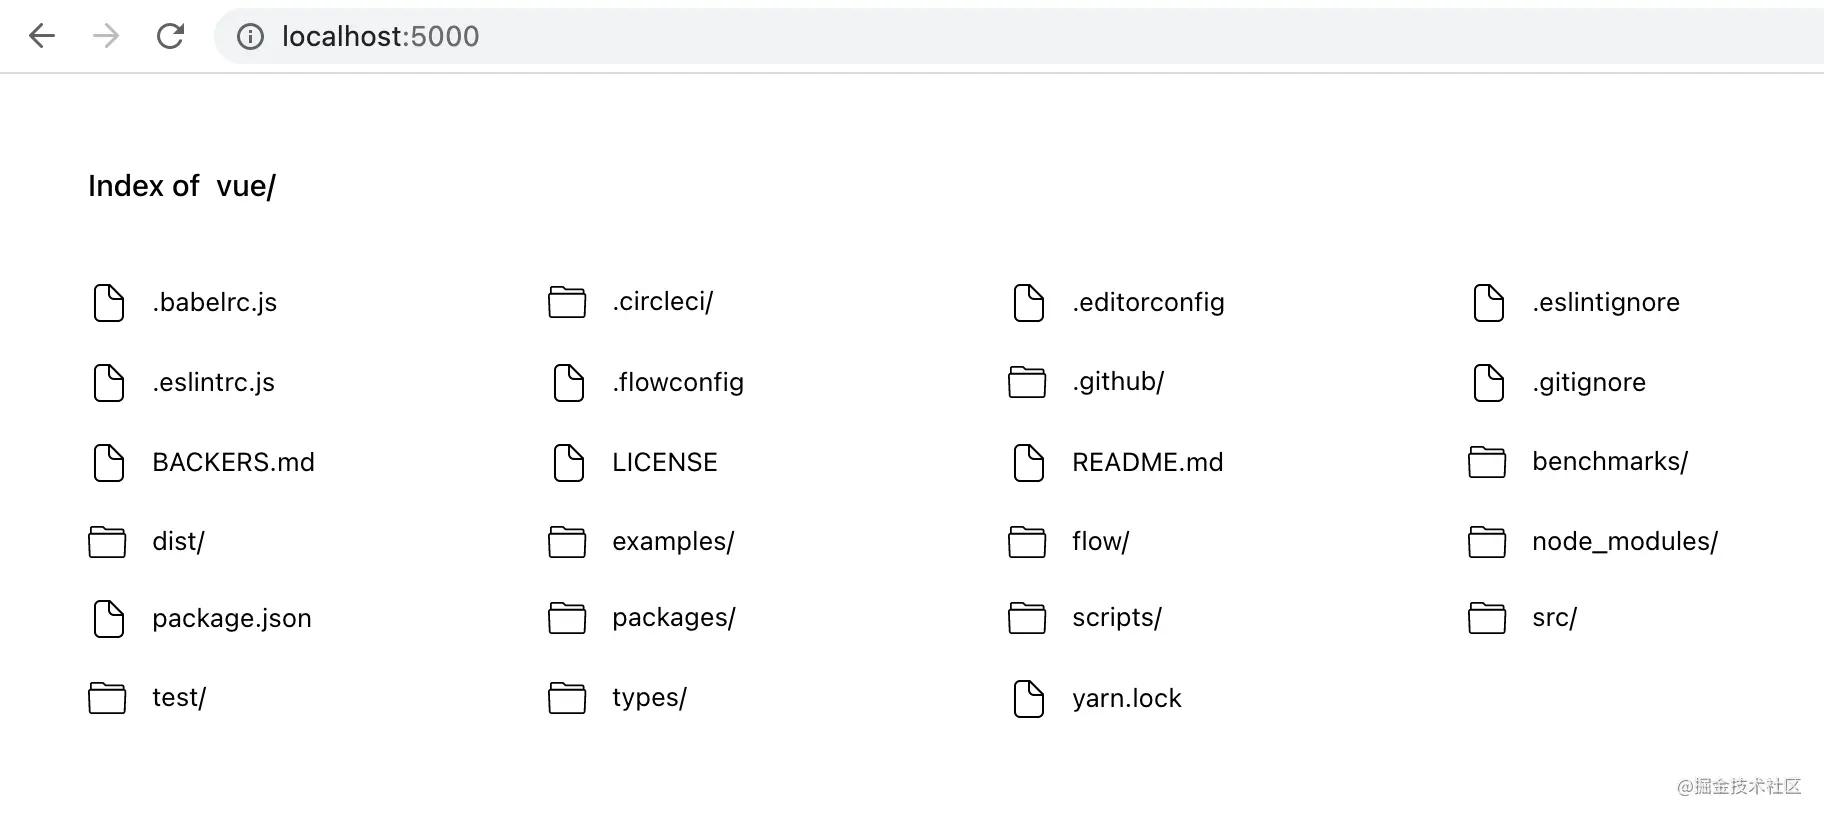Click the site info icon in address bar
Image resolution: width=1824 pixels, height=818 pixels.
click(250, 37)
